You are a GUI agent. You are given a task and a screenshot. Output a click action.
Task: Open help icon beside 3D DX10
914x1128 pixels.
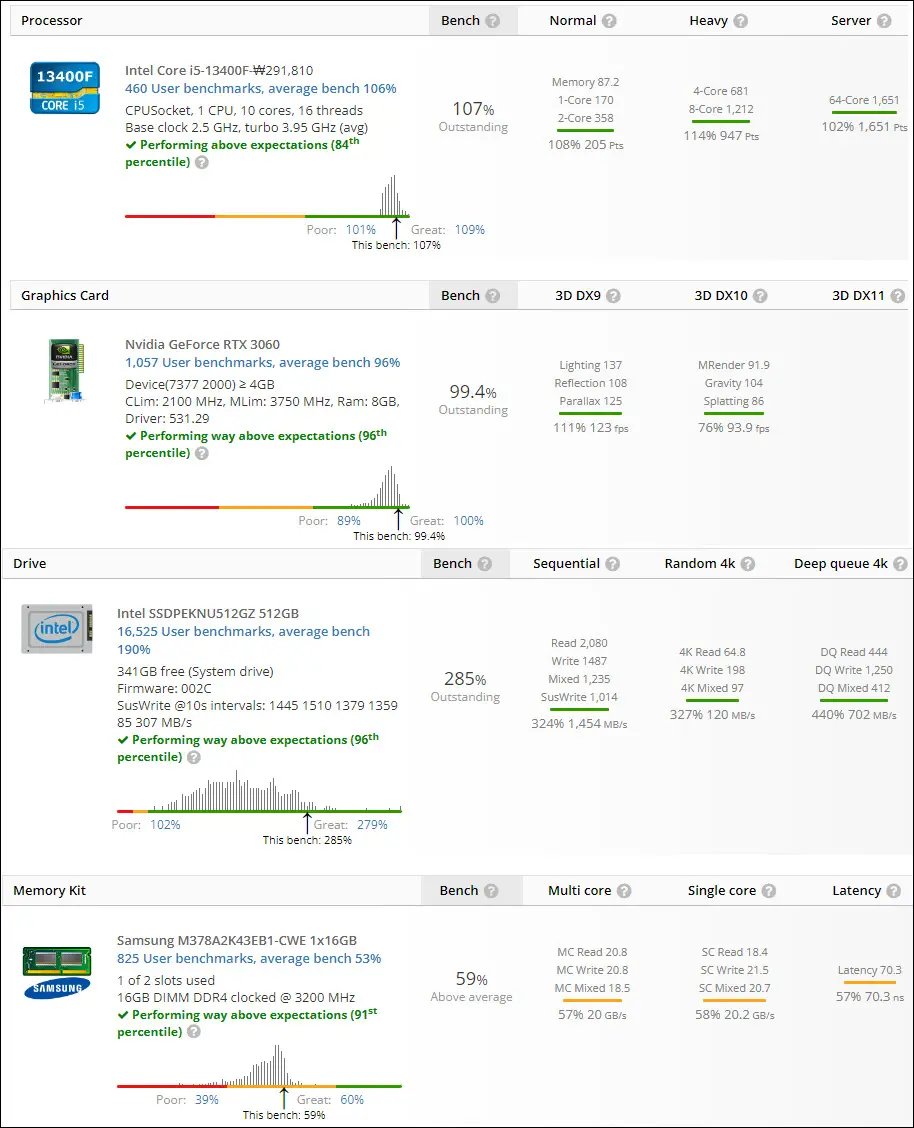click(760, 296)
